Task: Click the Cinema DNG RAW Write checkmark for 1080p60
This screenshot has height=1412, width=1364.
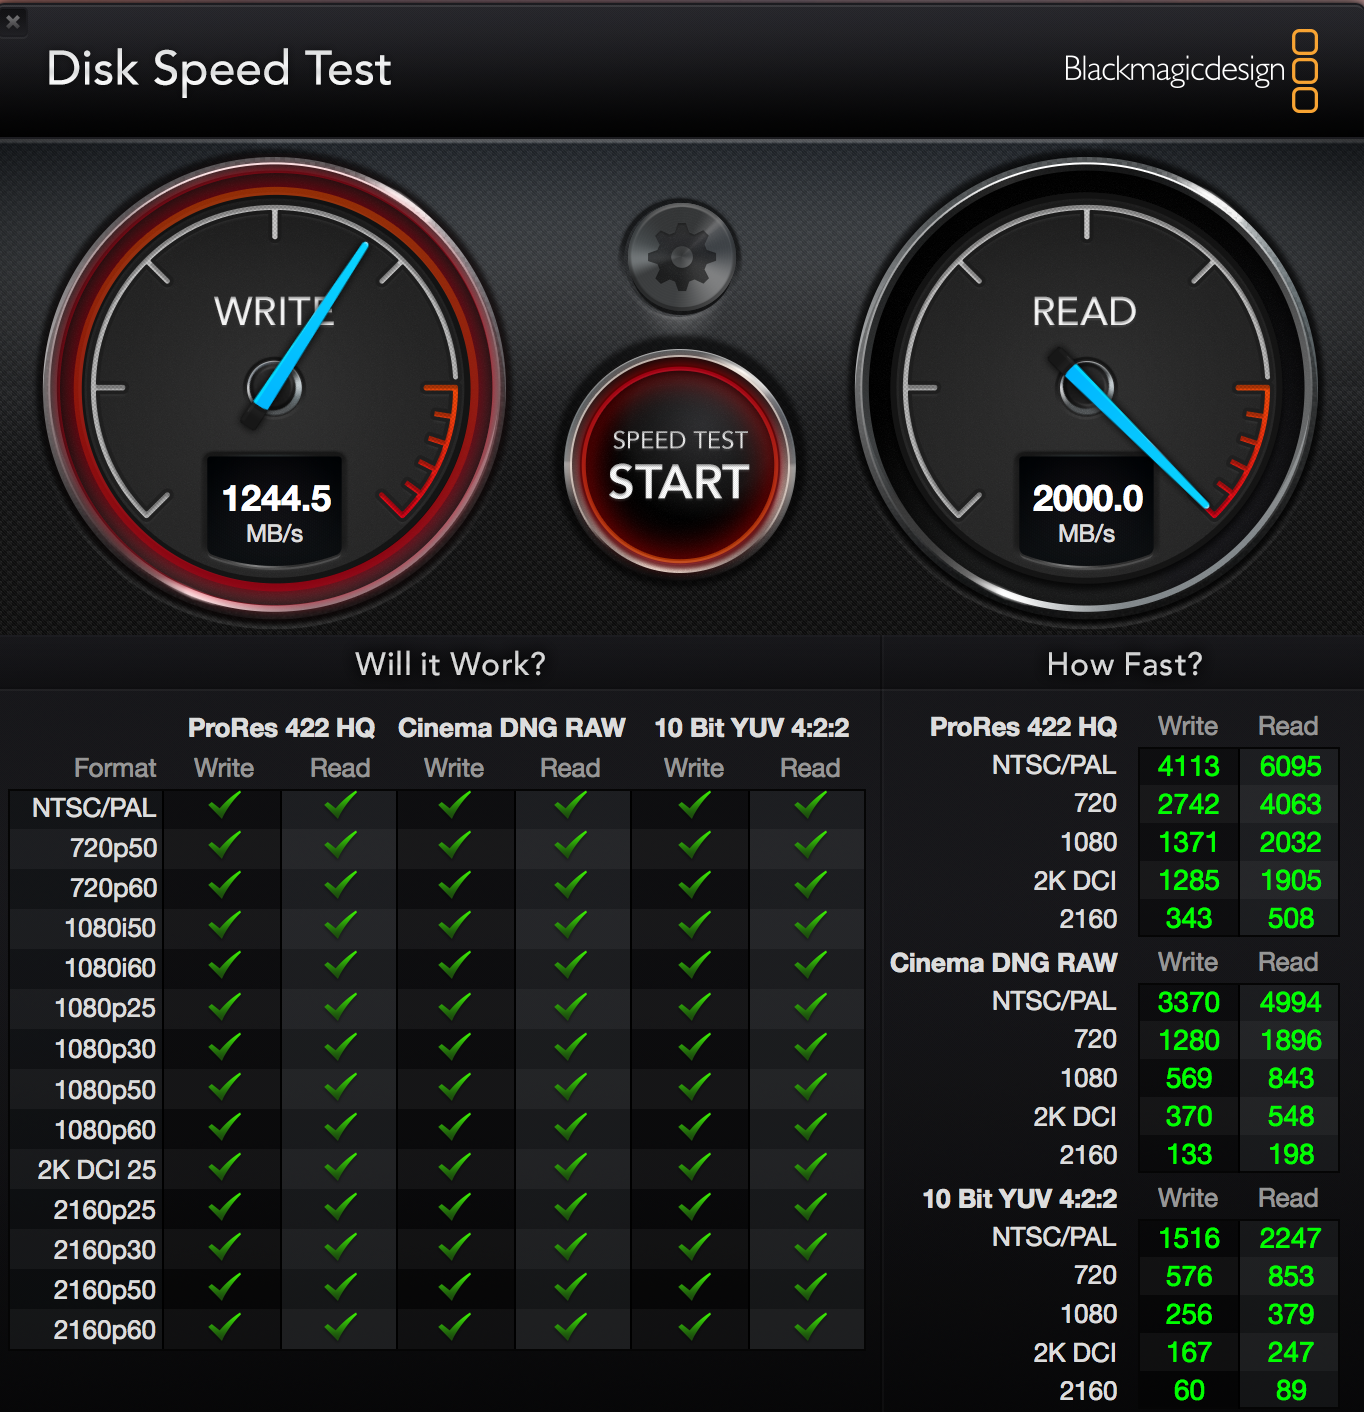Action: coord(454,1127)
